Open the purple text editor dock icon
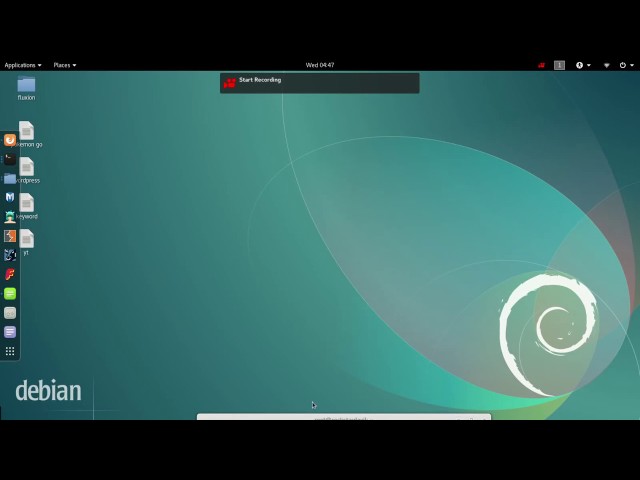The height and width of the screenshot is (480, 640). 10,332
